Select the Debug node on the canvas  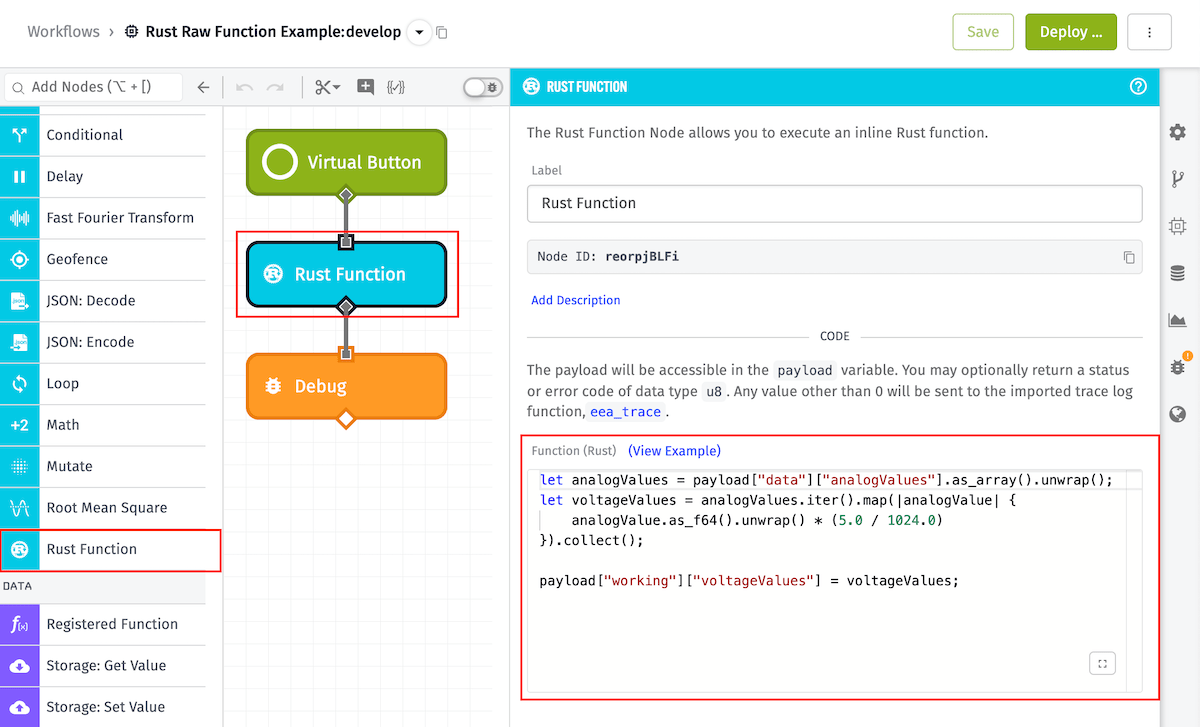coord(346,385)
